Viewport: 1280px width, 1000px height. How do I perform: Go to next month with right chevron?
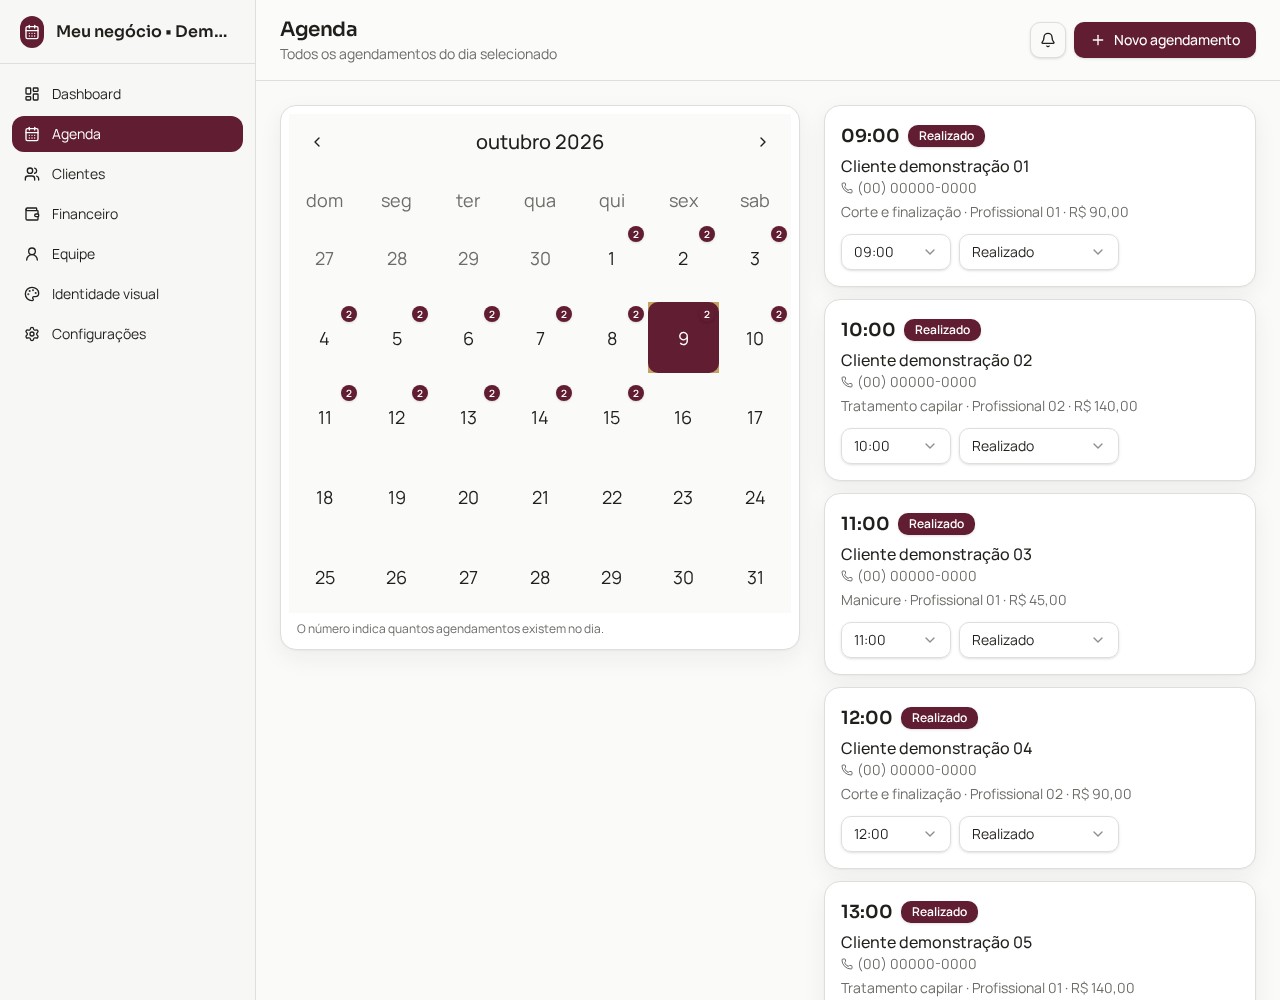tap(763, 142)
